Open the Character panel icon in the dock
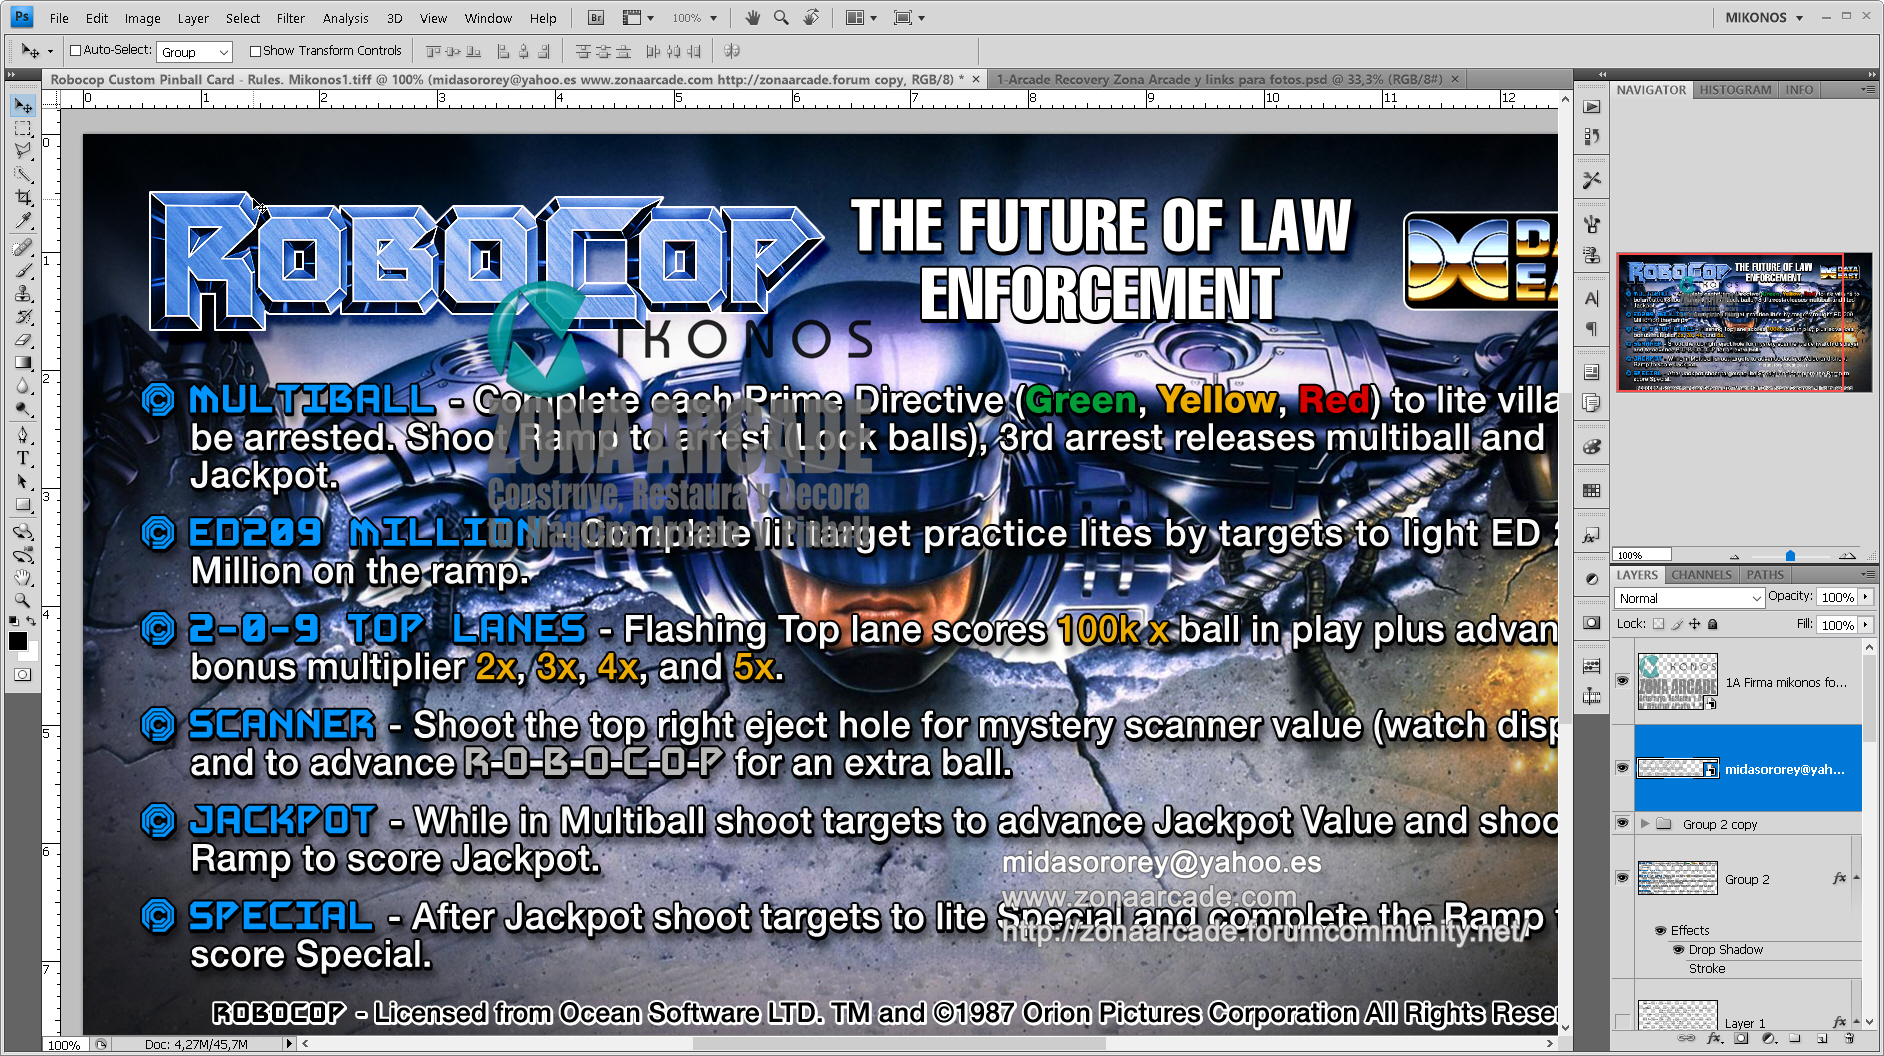The height and width of the screenshot is (1056, 1884). tap(1591, 299)
